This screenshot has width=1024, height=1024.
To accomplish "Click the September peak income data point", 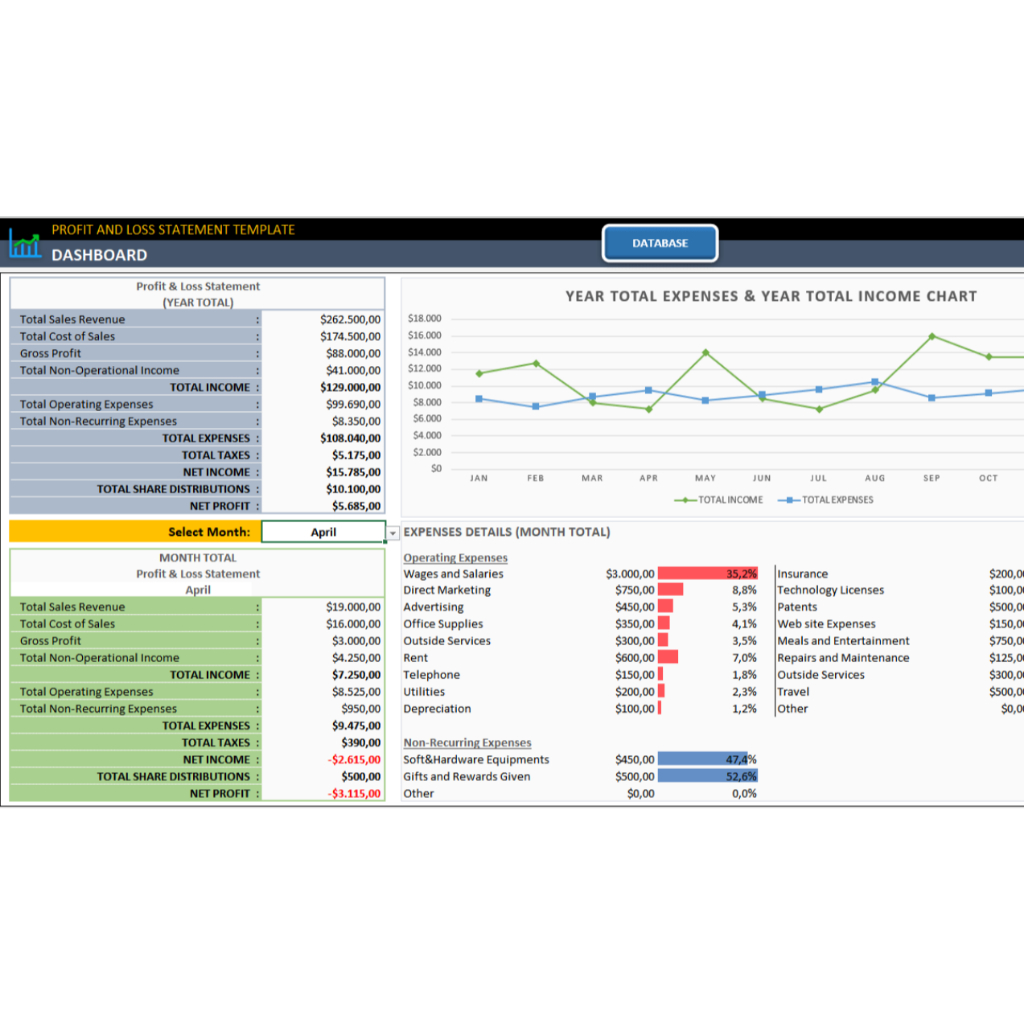I will tap(931, 337).
